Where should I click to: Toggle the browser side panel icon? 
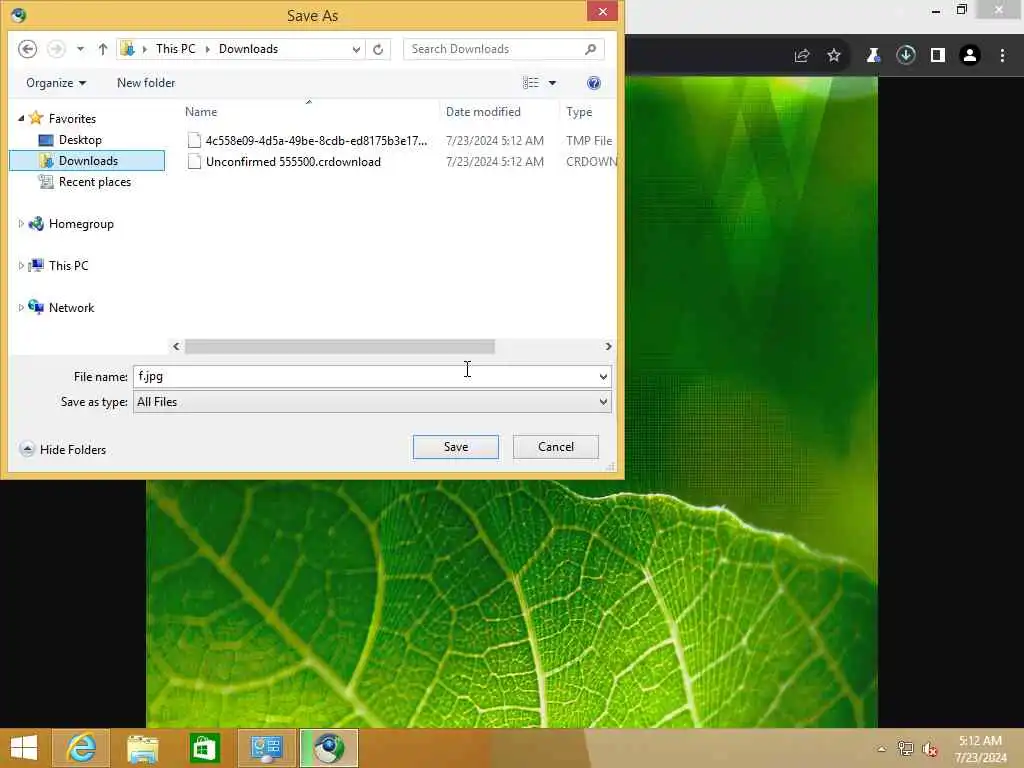coord(938,56)
